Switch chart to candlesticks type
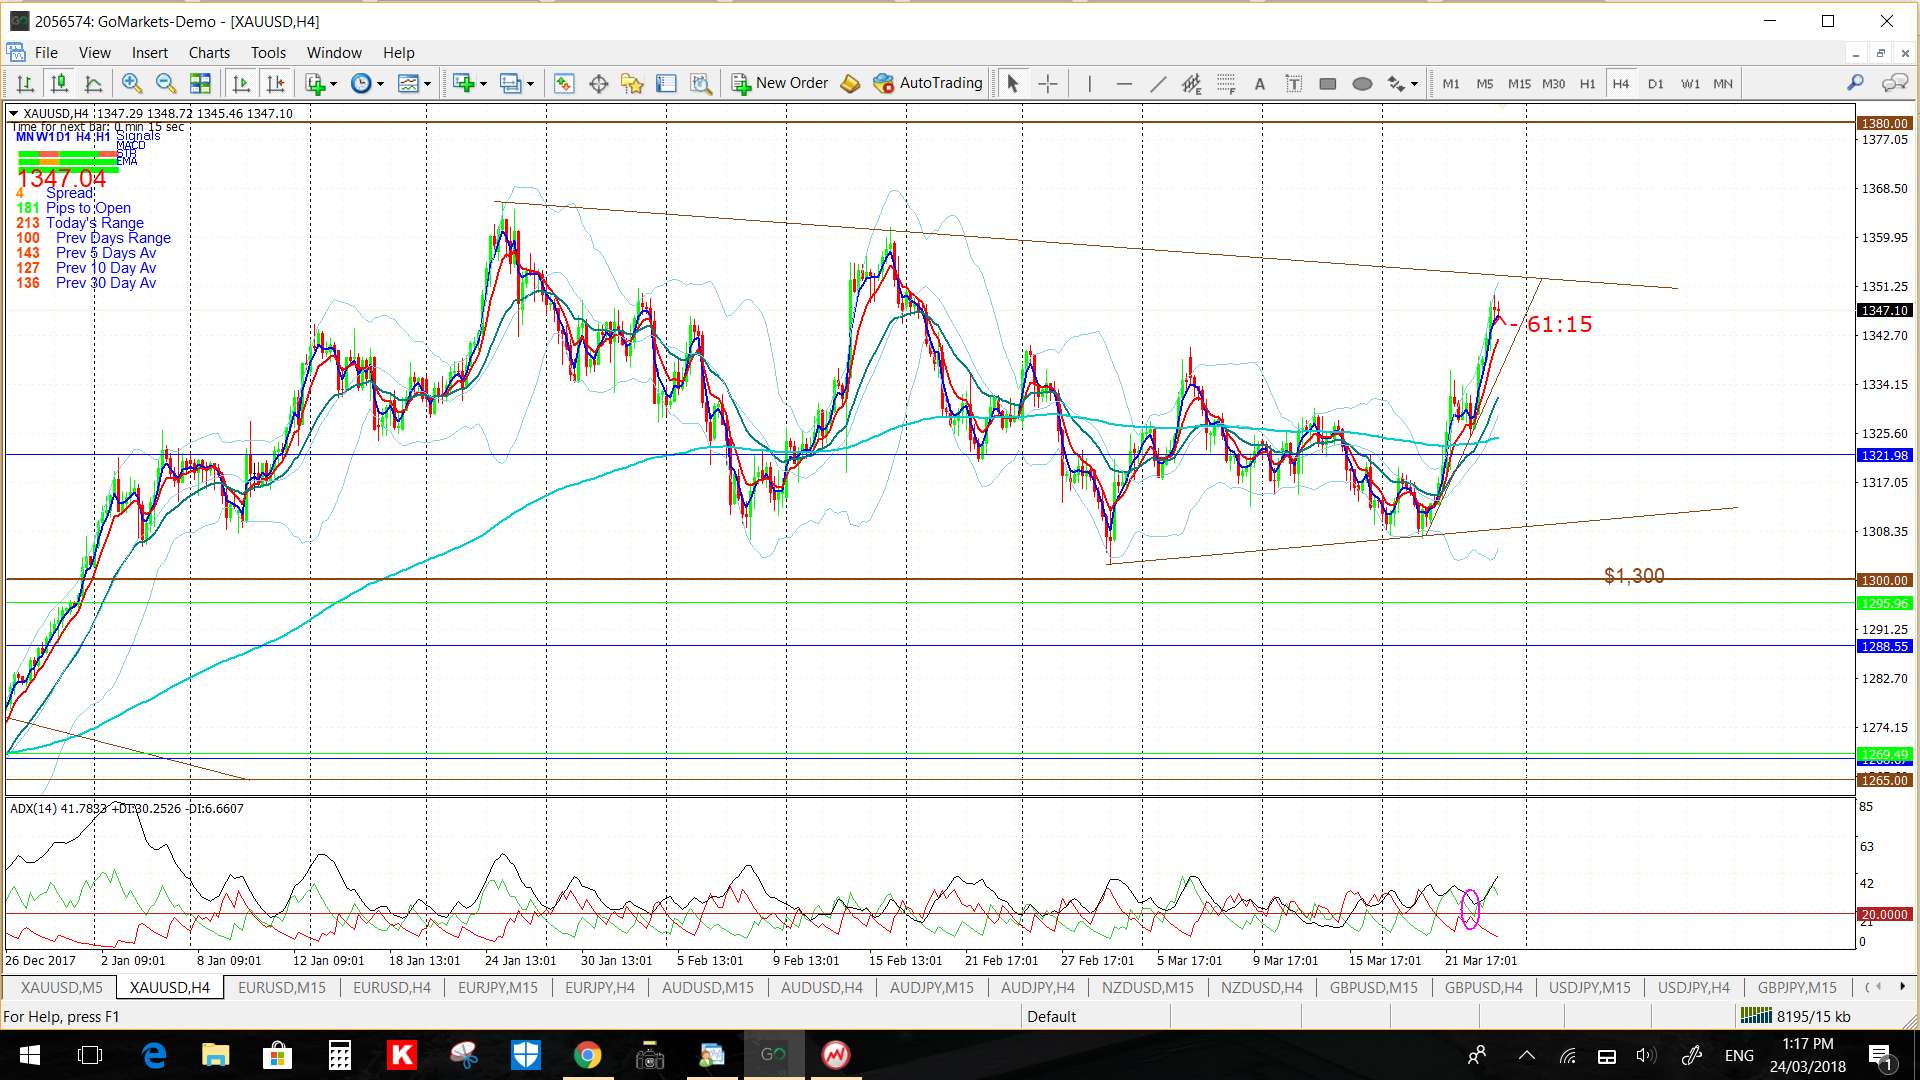Viewport: 1920px width, 1080px height. pos(60,84)
